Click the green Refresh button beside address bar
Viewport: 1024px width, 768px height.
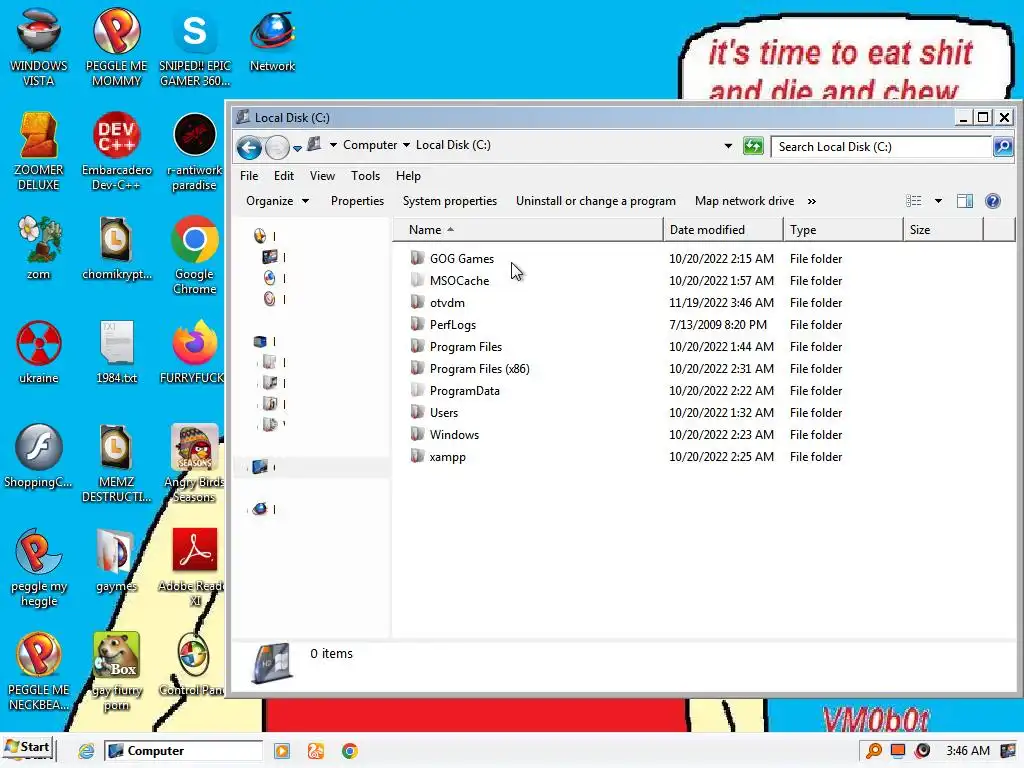(753, 146)
